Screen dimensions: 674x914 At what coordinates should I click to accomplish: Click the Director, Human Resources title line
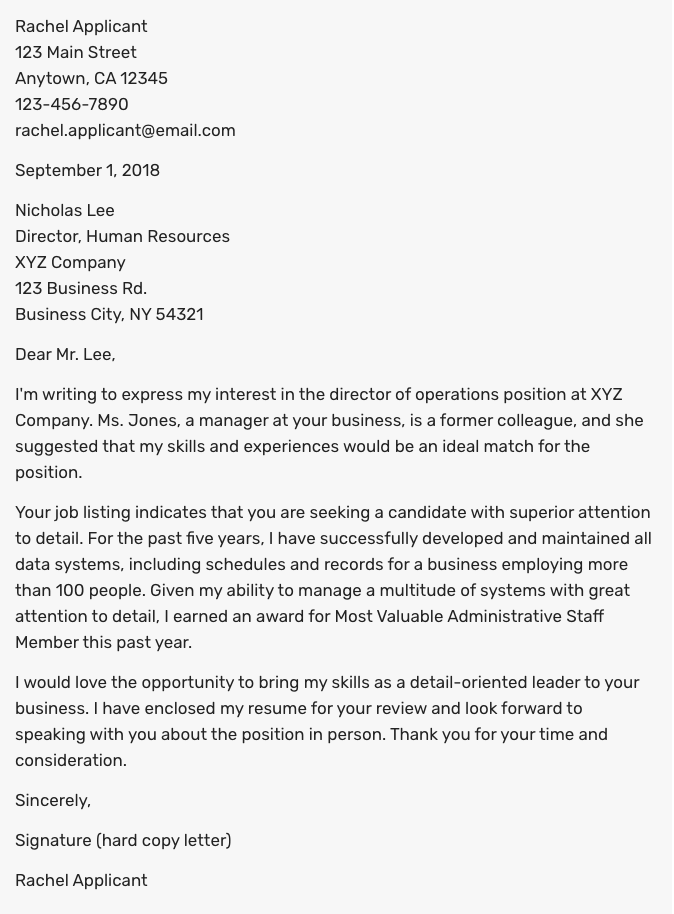[122, 236]
